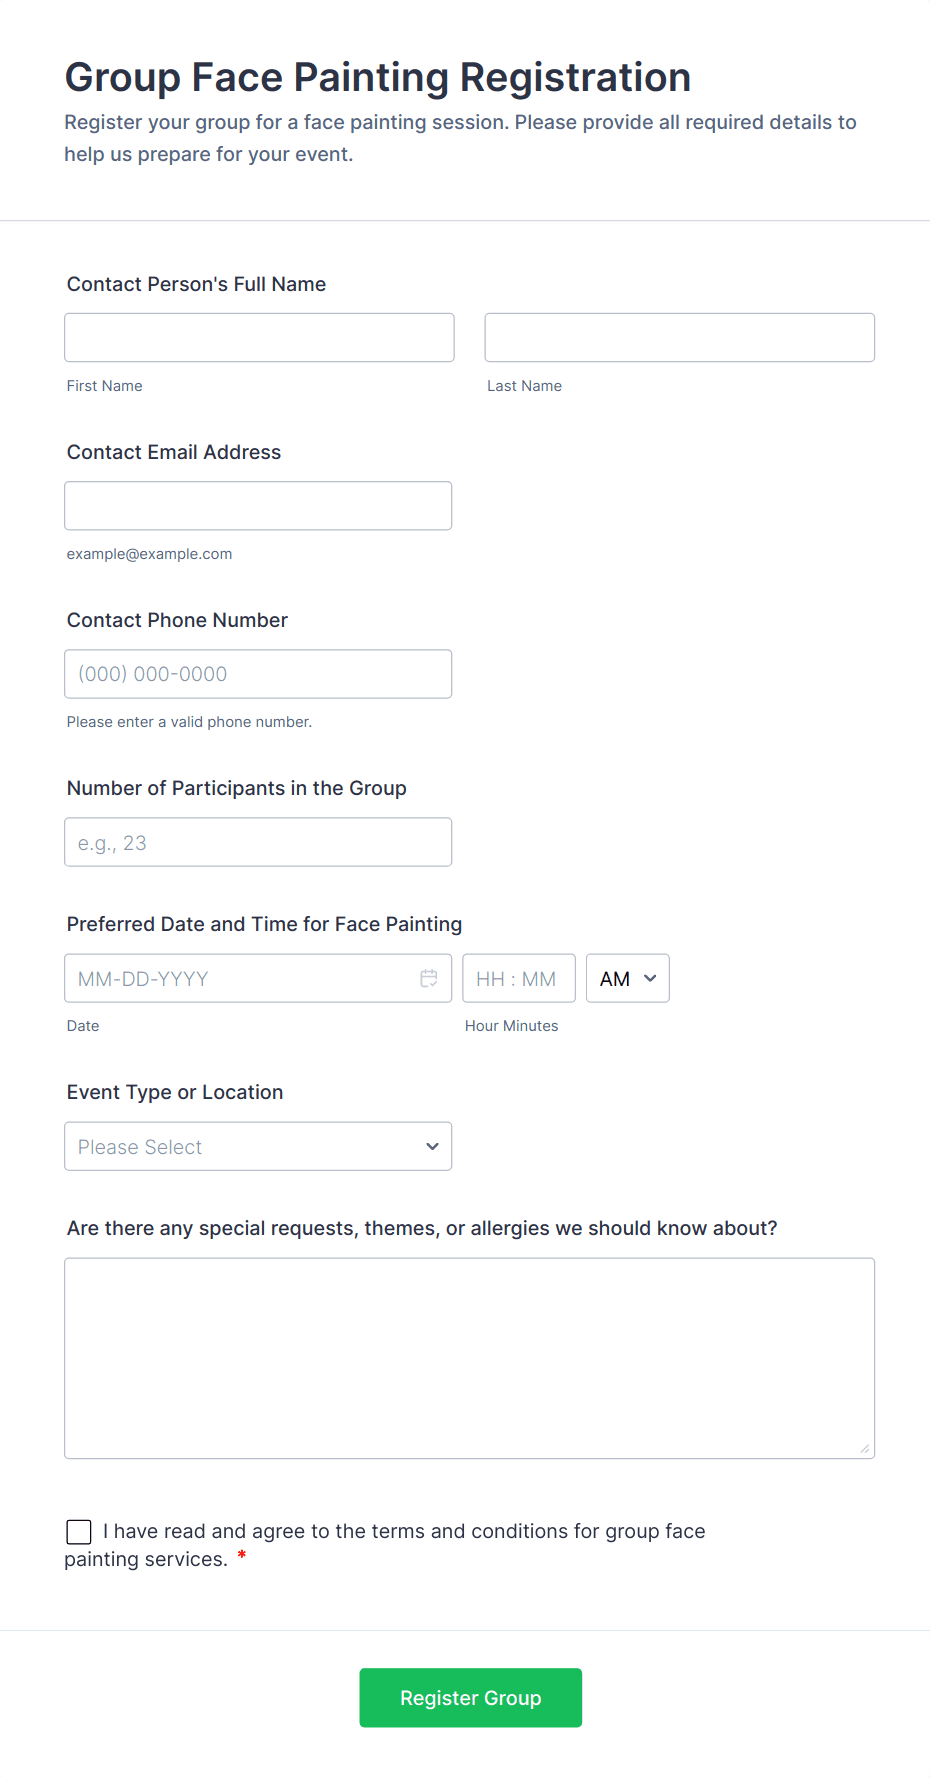This screenshot has height=1777, width=930.
Task: Select the Contact Email Address field
Action: click(x=258, y=505)
